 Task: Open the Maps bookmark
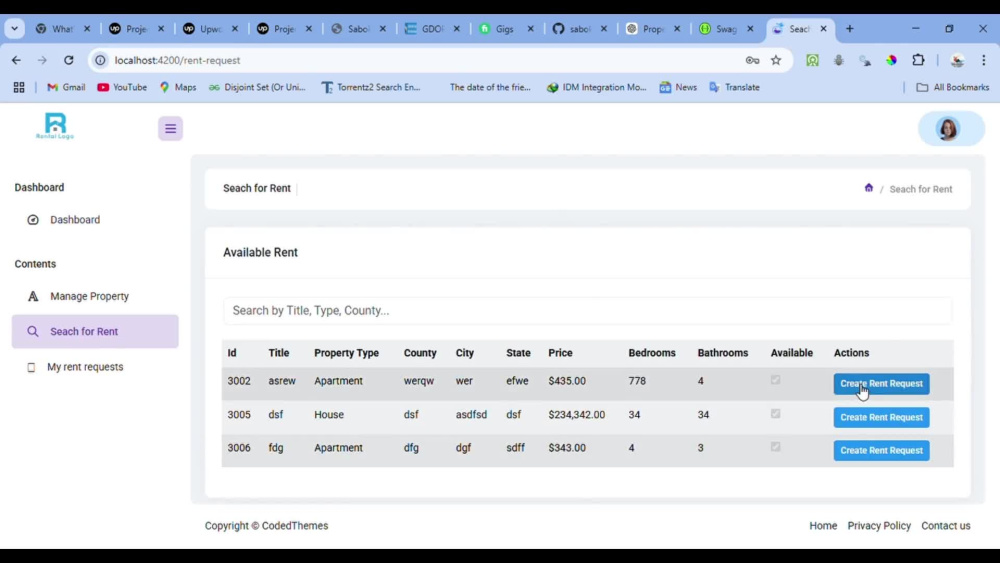pyautogui.click(x=178, y=87)
